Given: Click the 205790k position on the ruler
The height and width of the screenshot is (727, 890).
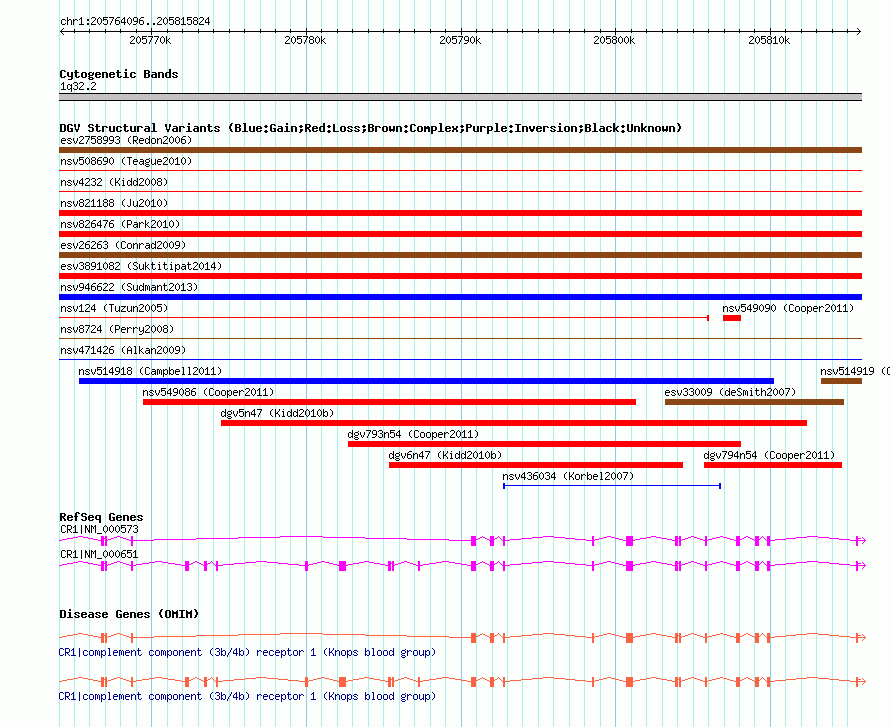Looking at the screenshot, I should click(460, 40).
